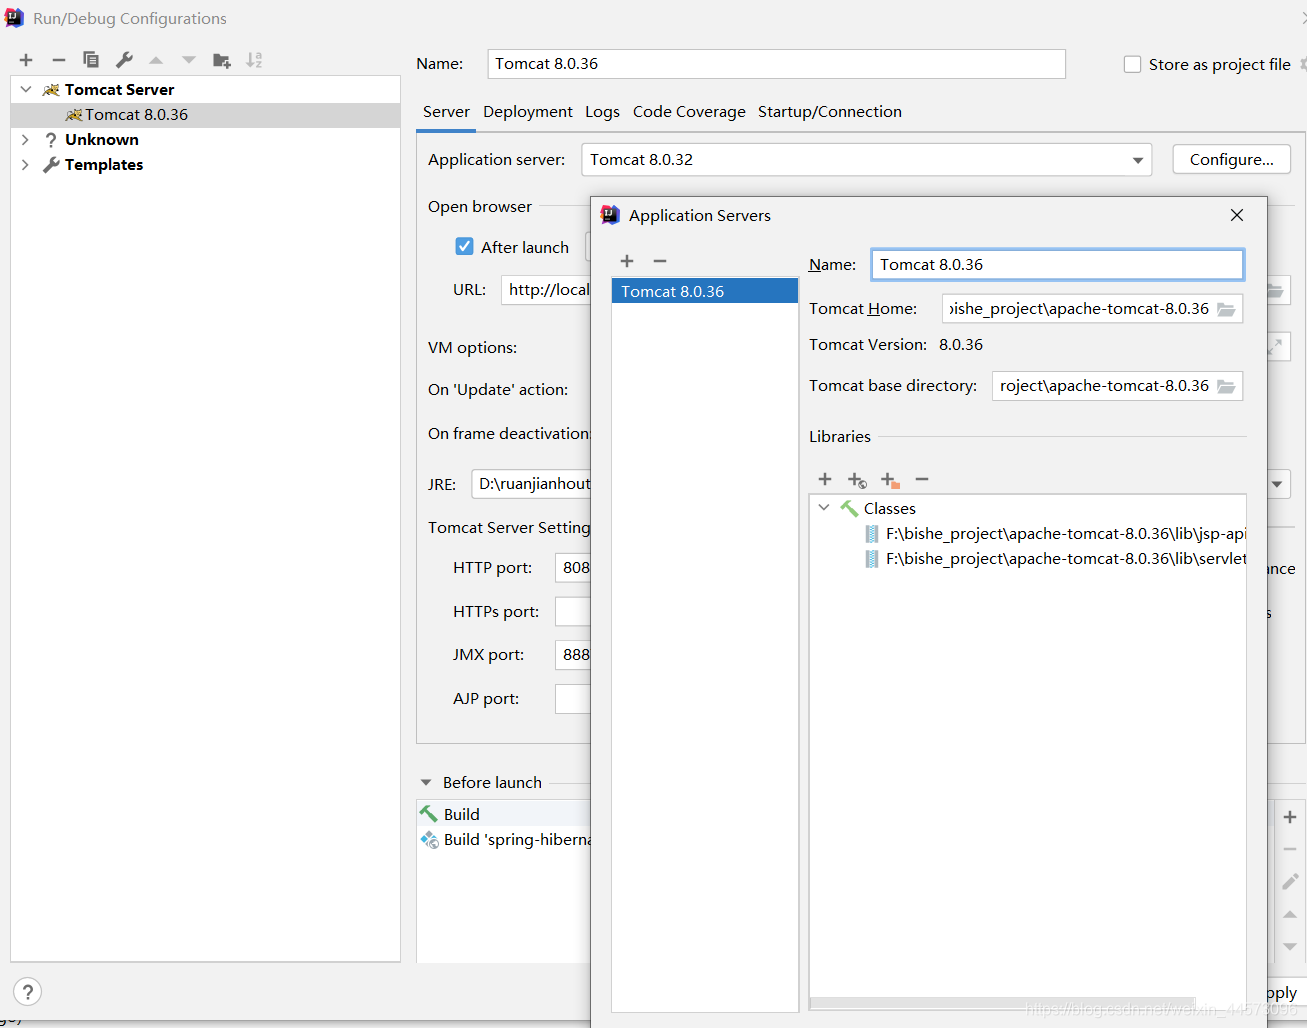Screen dimensions: 1307x1028
Task: Click HTTP port field
Action: coord(573,568)
